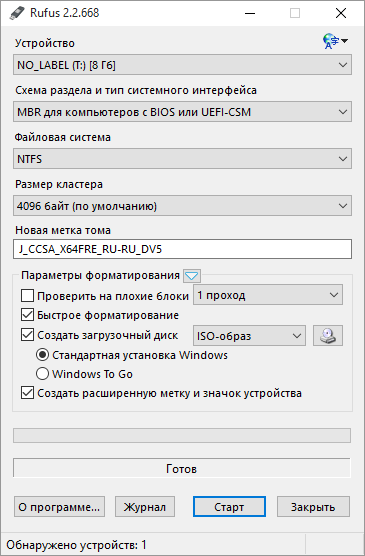Toggle advanced format options arrow icon
The height and width of the screenshot is (556, 365).
(192, 276)
